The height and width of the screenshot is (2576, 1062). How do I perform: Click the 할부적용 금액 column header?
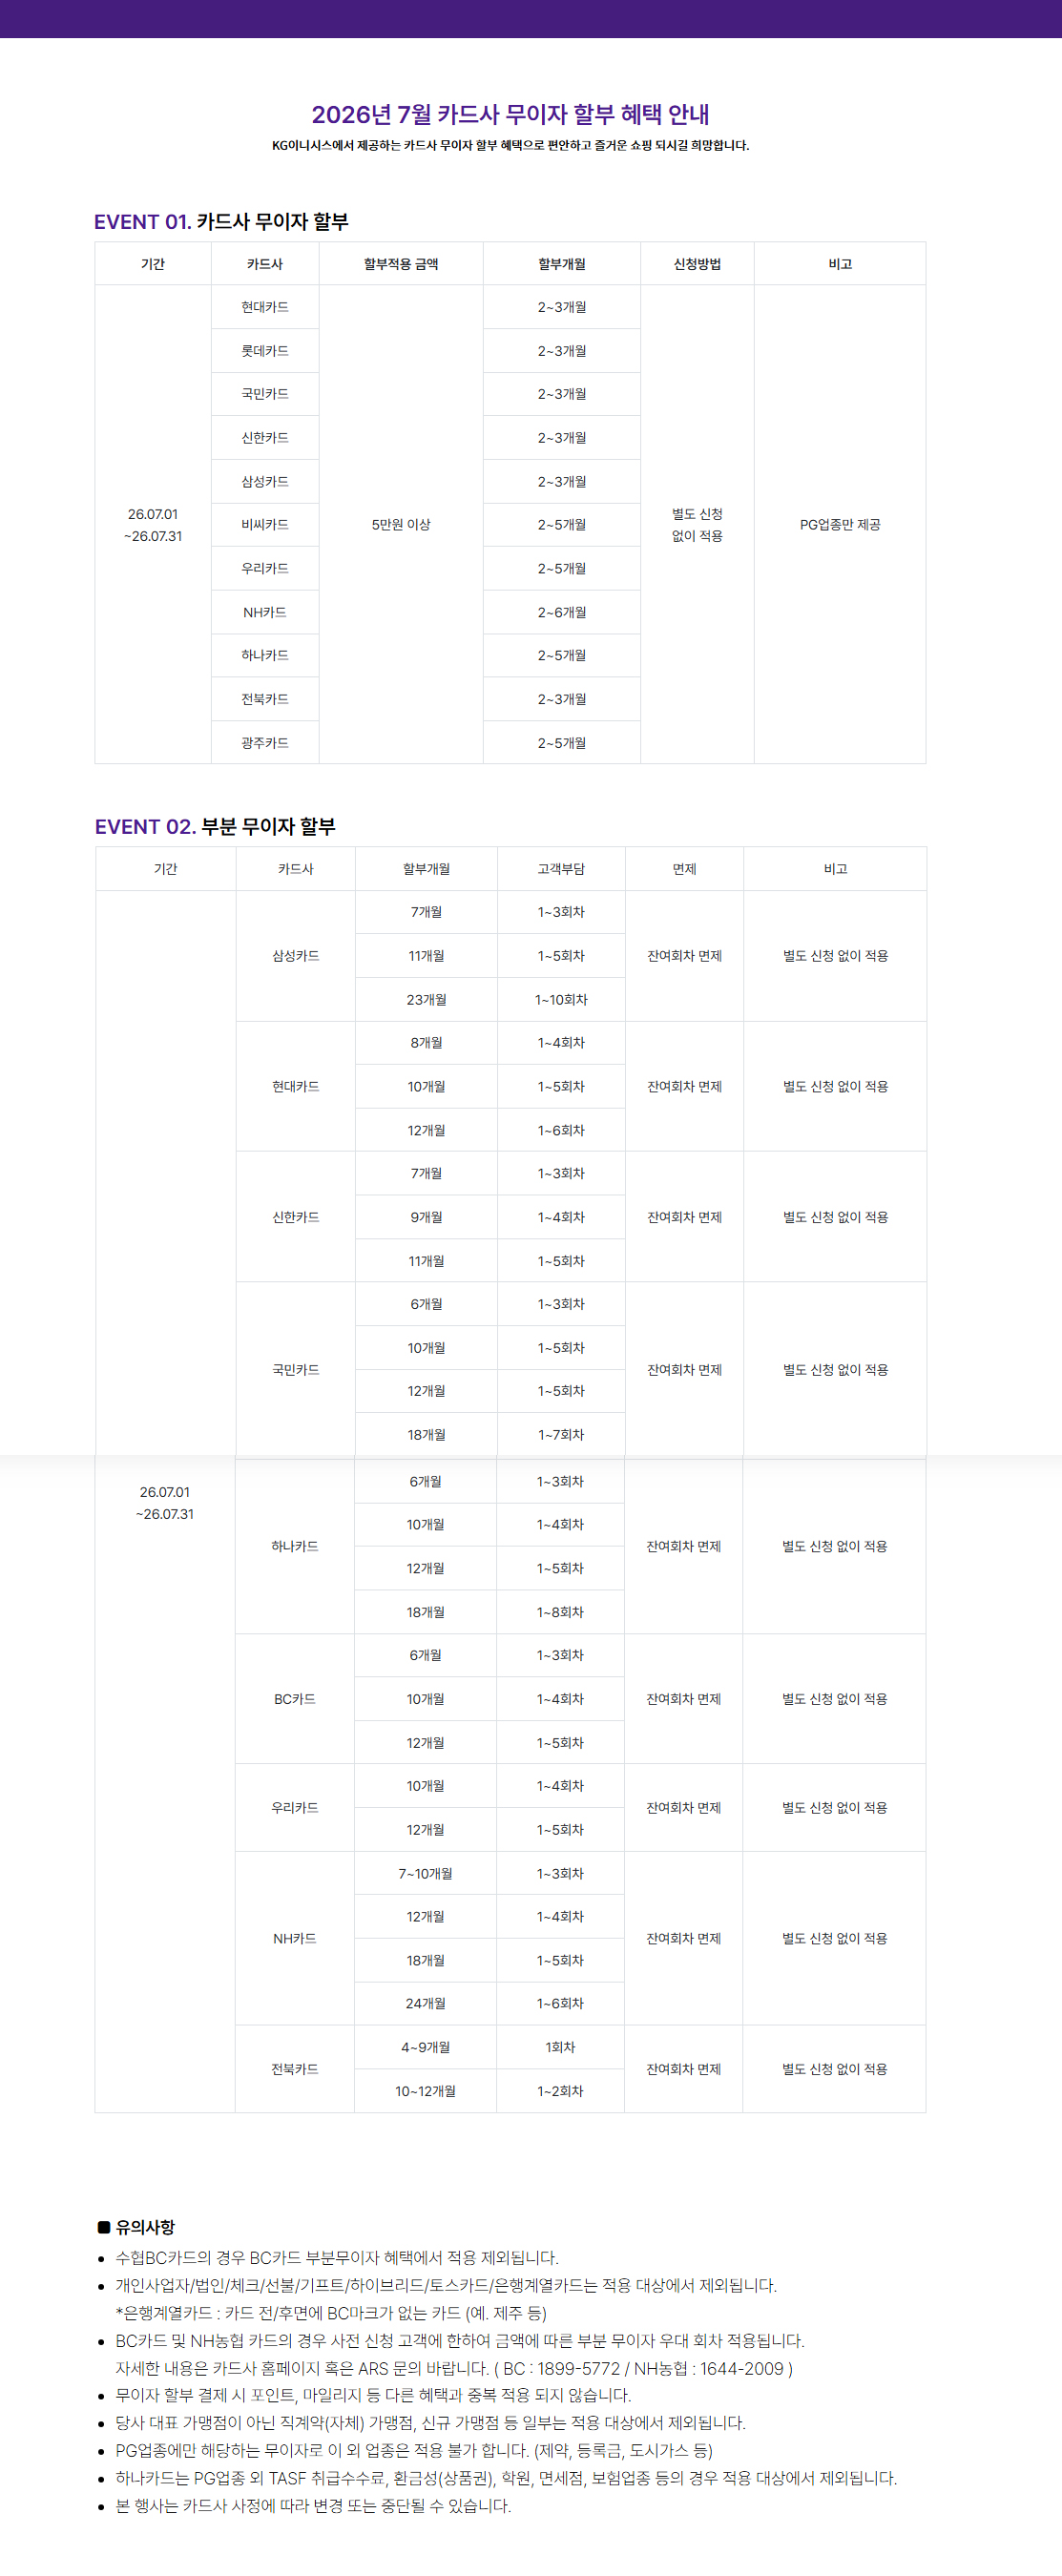click(401, 264)
